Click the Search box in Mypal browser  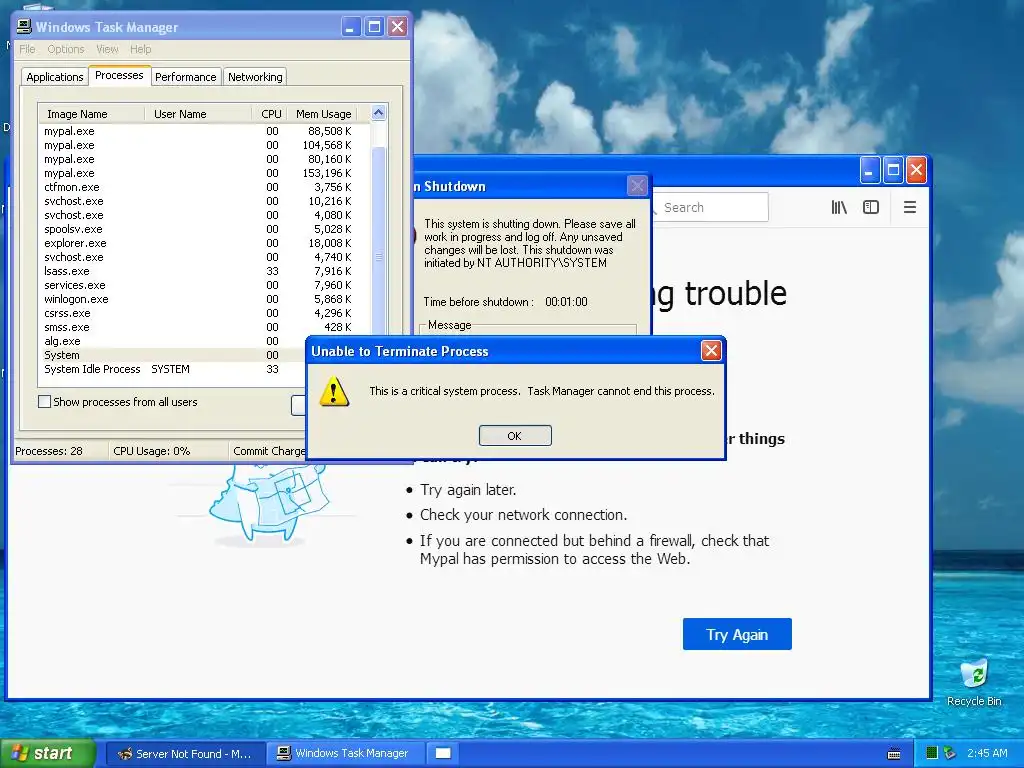(x=711, y=208)
